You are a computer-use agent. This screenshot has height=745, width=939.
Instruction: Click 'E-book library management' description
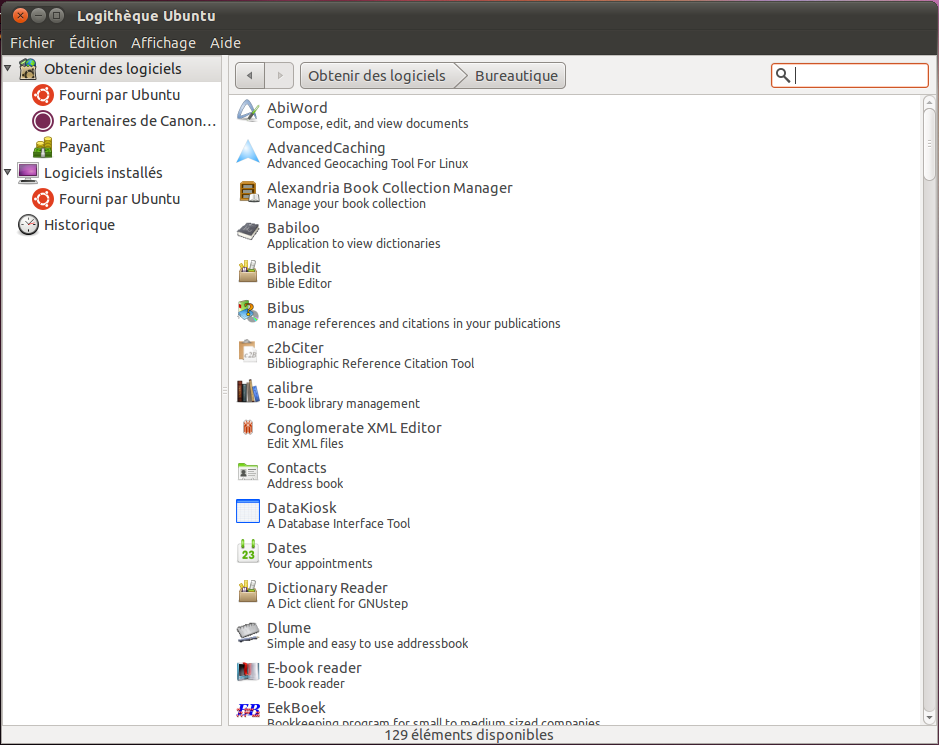[343, 404]
